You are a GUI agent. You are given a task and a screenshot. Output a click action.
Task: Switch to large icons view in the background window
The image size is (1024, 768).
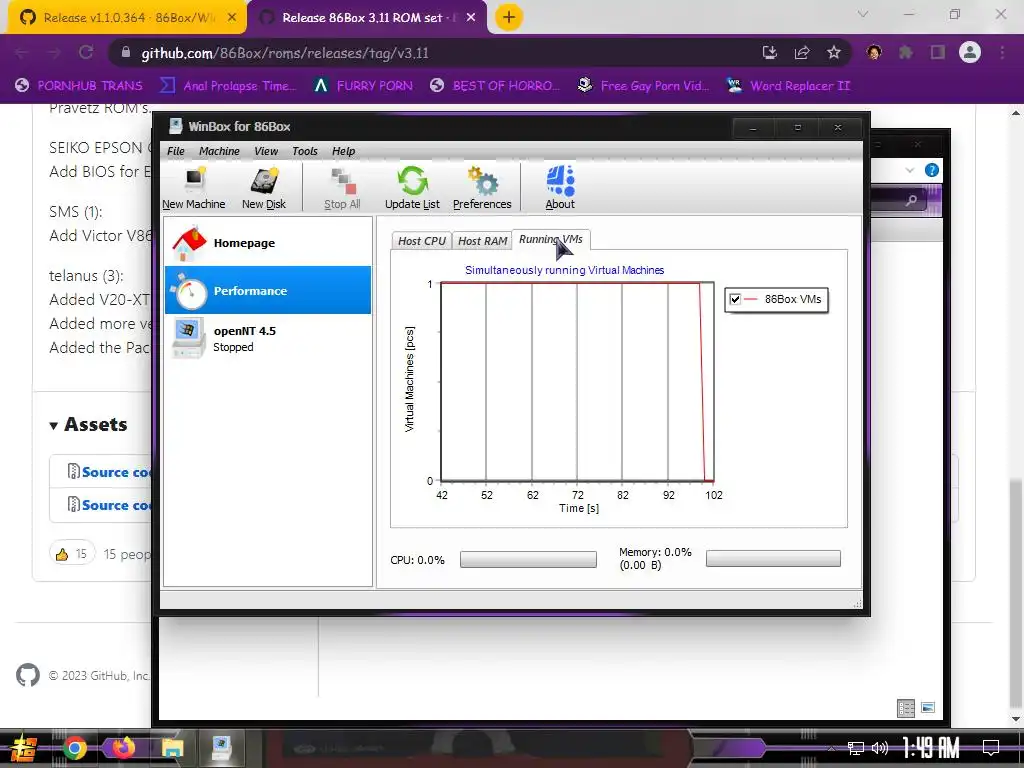[x=928, y=708]
